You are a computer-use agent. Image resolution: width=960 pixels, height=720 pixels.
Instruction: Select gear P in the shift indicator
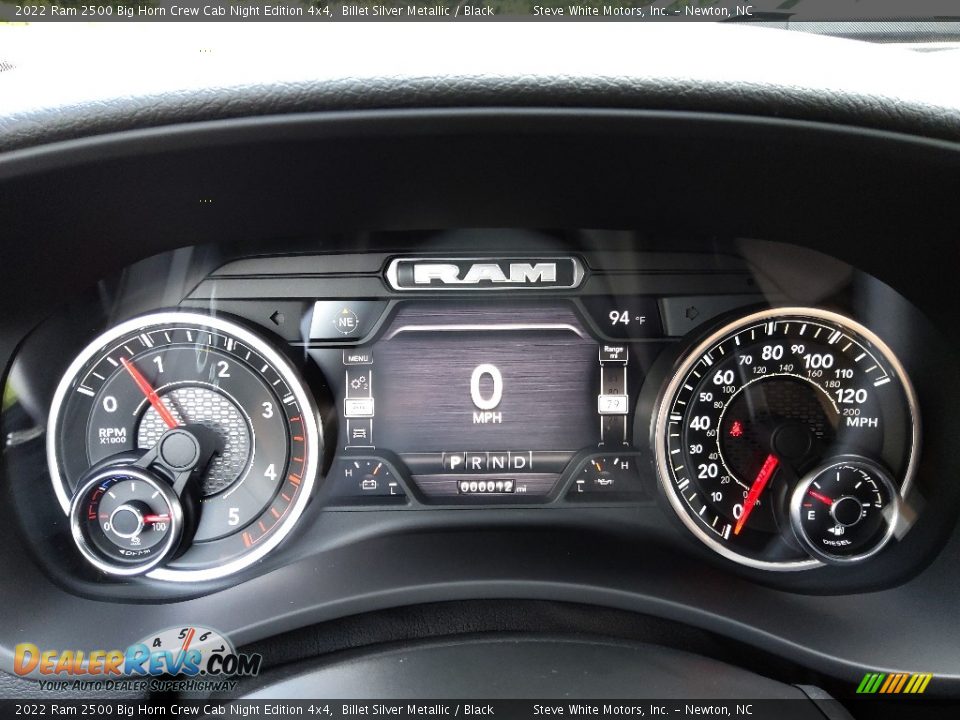tap(455, 462)
